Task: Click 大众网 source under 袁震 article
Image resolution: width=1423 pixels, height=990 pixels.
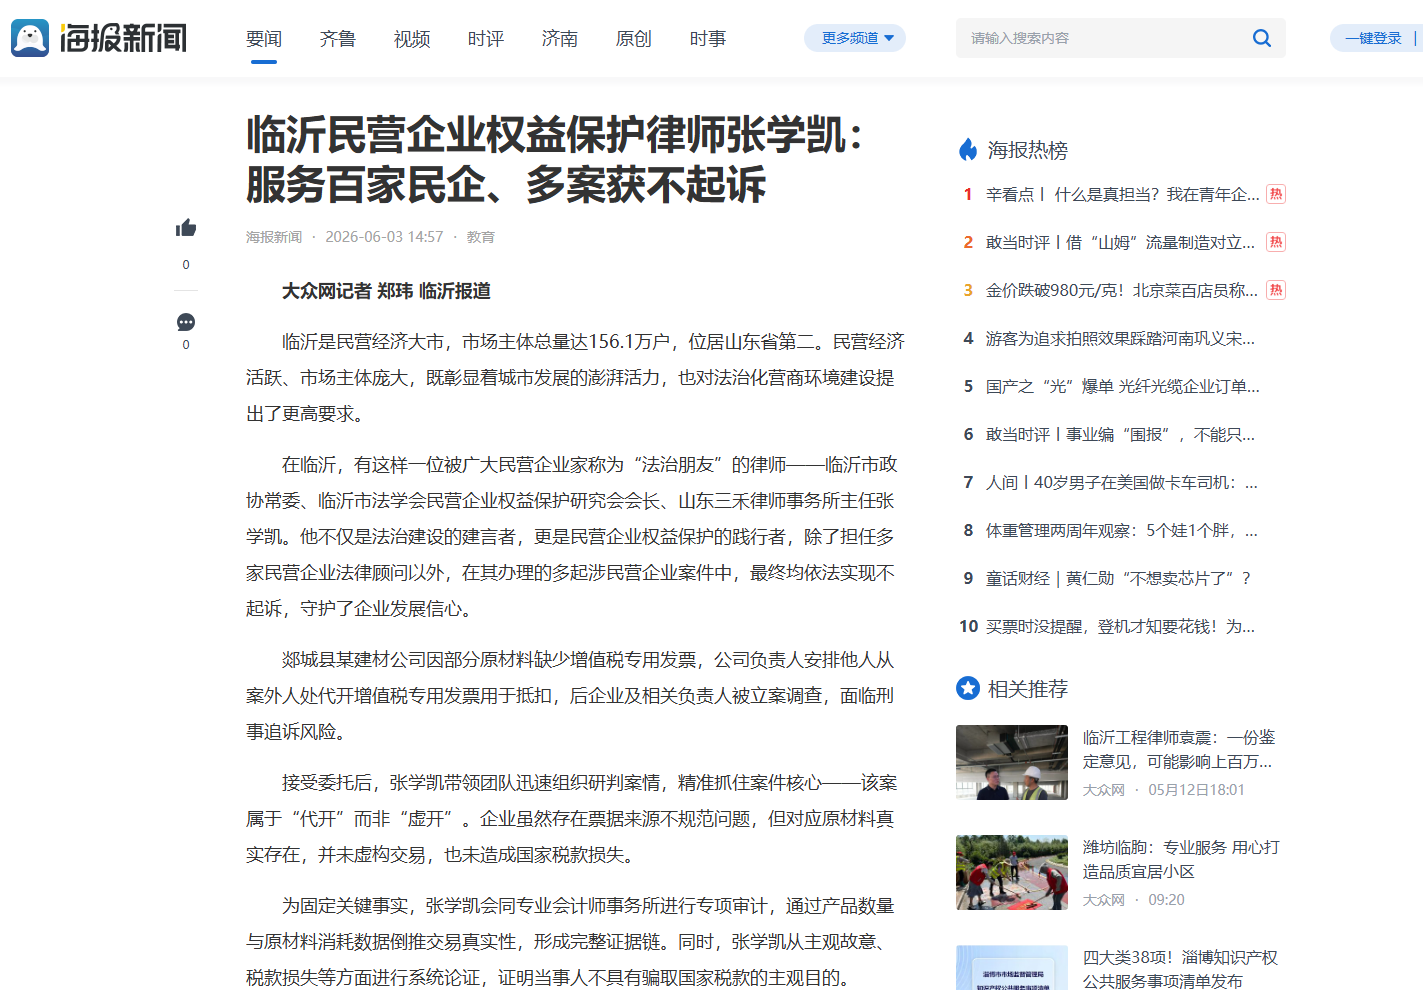Action: pyautogui.click(x=1104, y=790)
